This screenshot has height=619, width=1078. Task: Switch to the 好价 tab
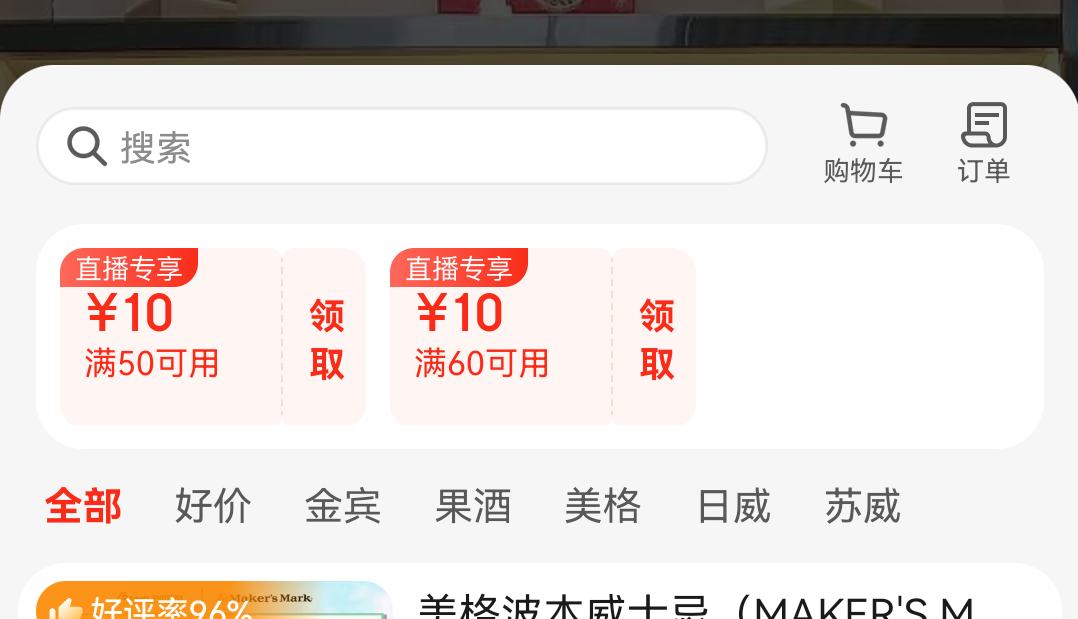click(213, 506)
